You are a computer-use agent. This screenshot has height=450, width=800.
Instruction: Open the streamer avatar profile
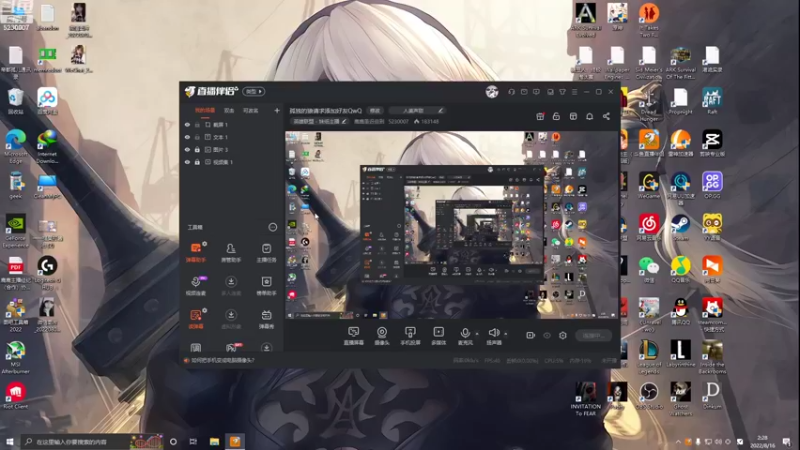pos(492,92)
